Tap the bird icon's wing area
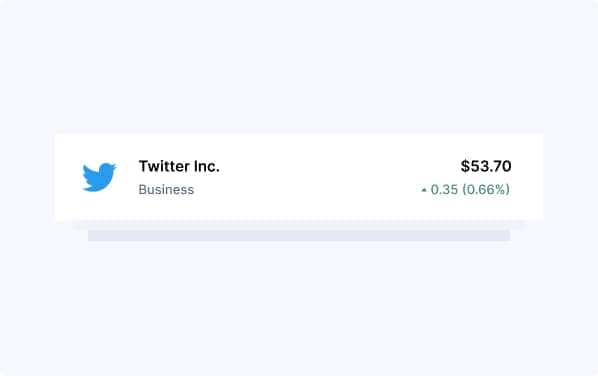 92,176
